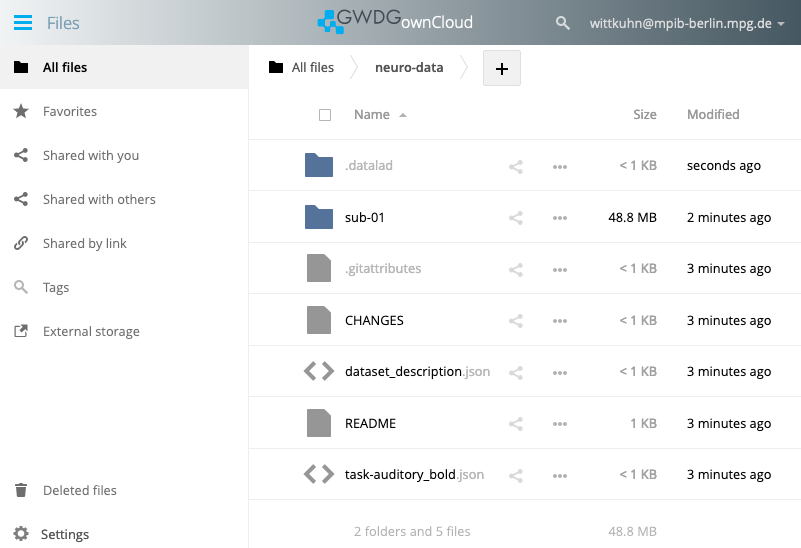Share the sub-01 folder
This screenshot has width=801, height=548.
516,217
